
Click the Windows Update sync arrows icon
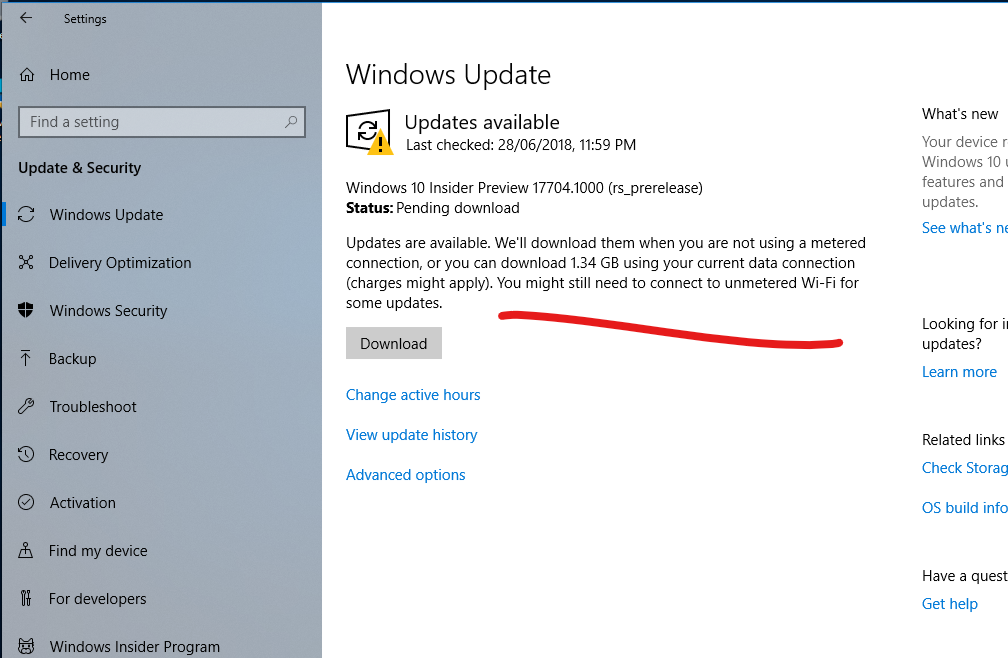coord(26,214)
